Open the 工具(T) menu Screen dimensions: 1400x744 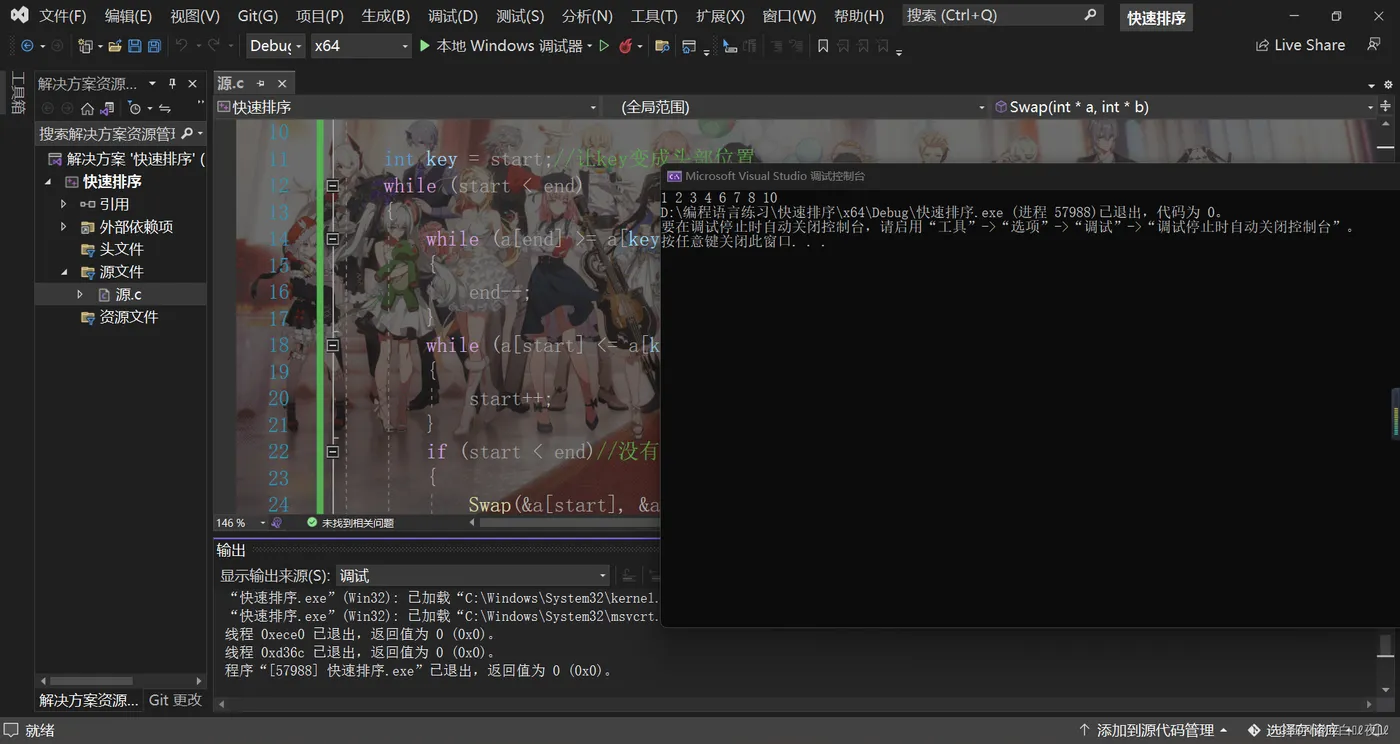[654, 16]
